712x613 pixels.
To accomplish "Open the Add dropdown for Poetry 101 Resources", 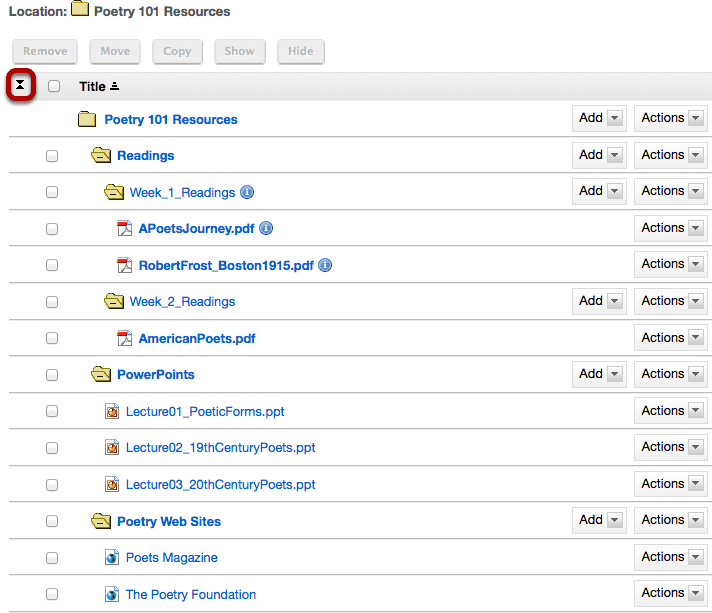I will pyautogui.click(x=599, y=118).
